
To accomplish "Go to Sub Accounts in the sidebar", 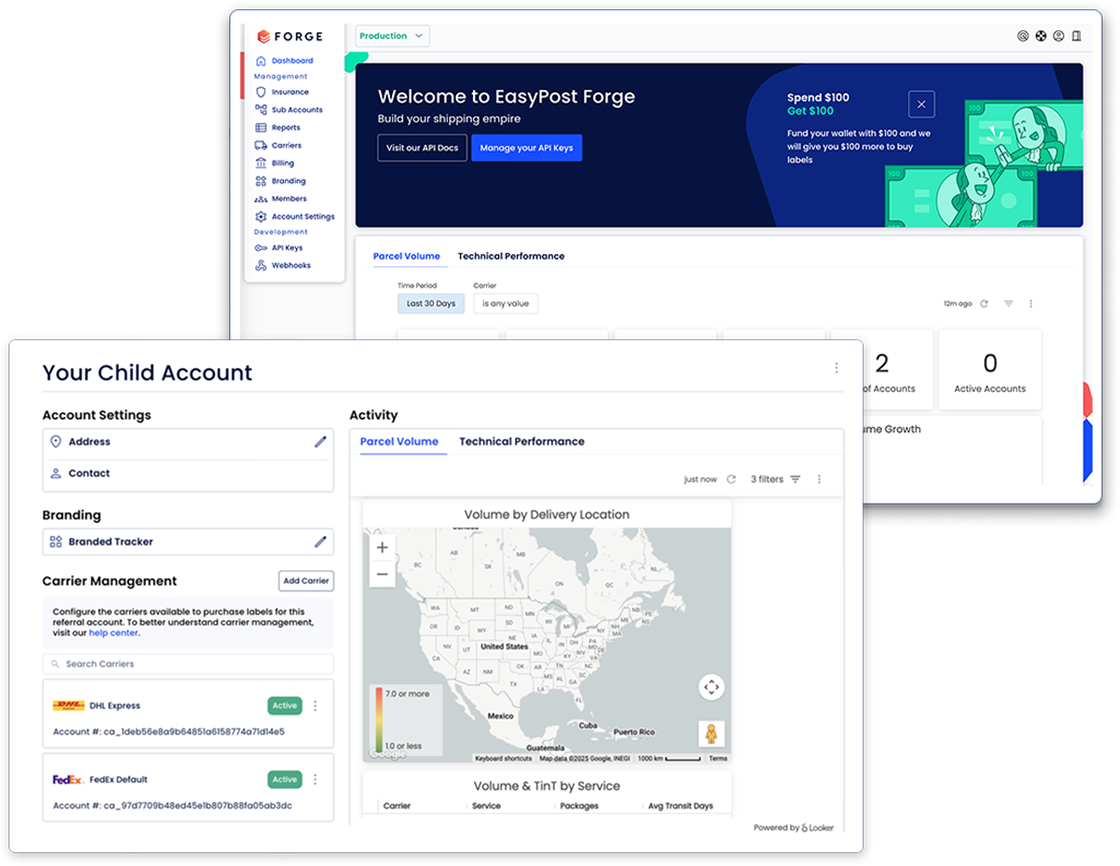I will (x=289, y=110).
